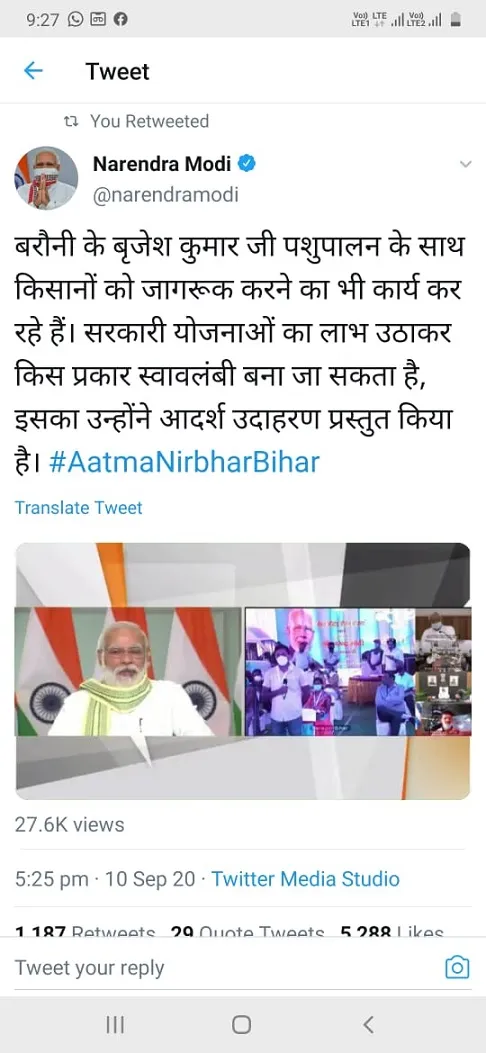The width and height of the screenshot is (486, 1053).
Task: Tap Translate Tweet link
Action: pyautogui.click(x=79, y=508)
